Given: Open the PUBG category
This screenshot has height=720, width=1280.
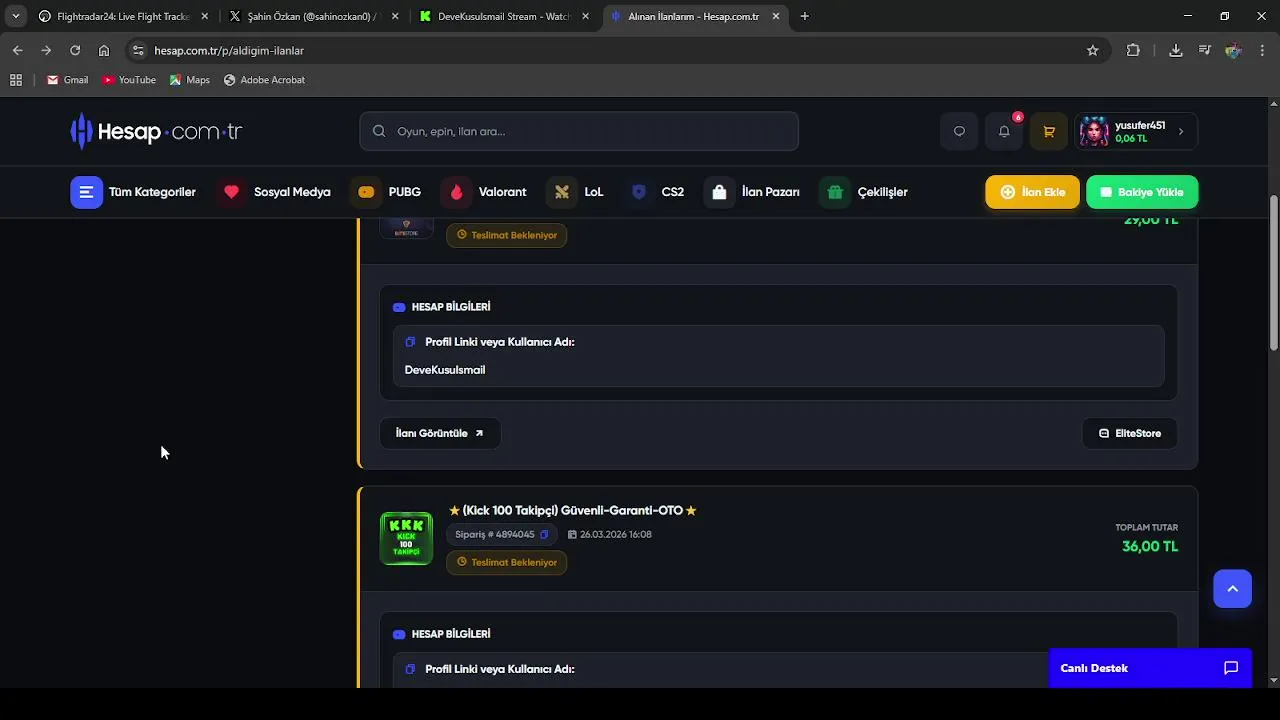Looking at the screenshot, I should pyautogui.click(x=386, y=192).
